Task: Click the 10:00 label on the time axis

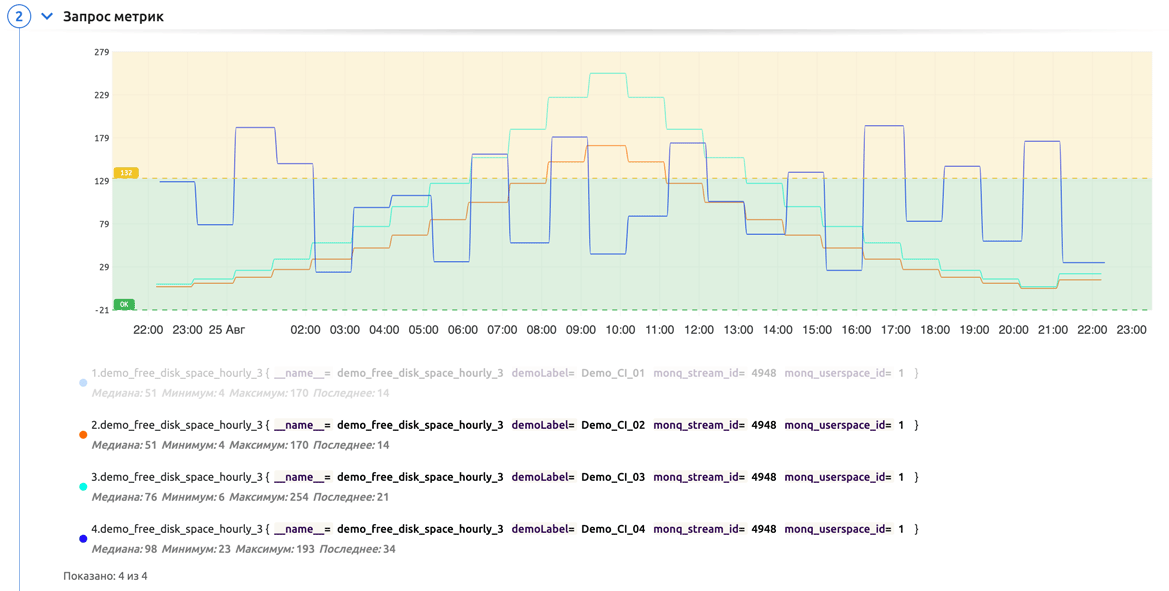Action: tap(620, 329)
